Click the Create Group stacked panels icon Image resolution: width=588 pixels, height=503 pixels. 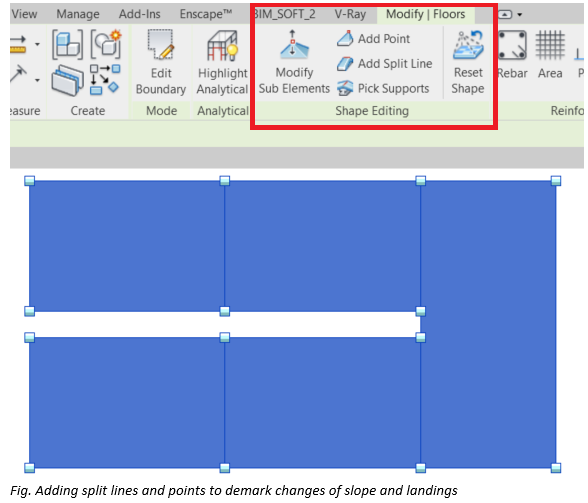(68, 80)
